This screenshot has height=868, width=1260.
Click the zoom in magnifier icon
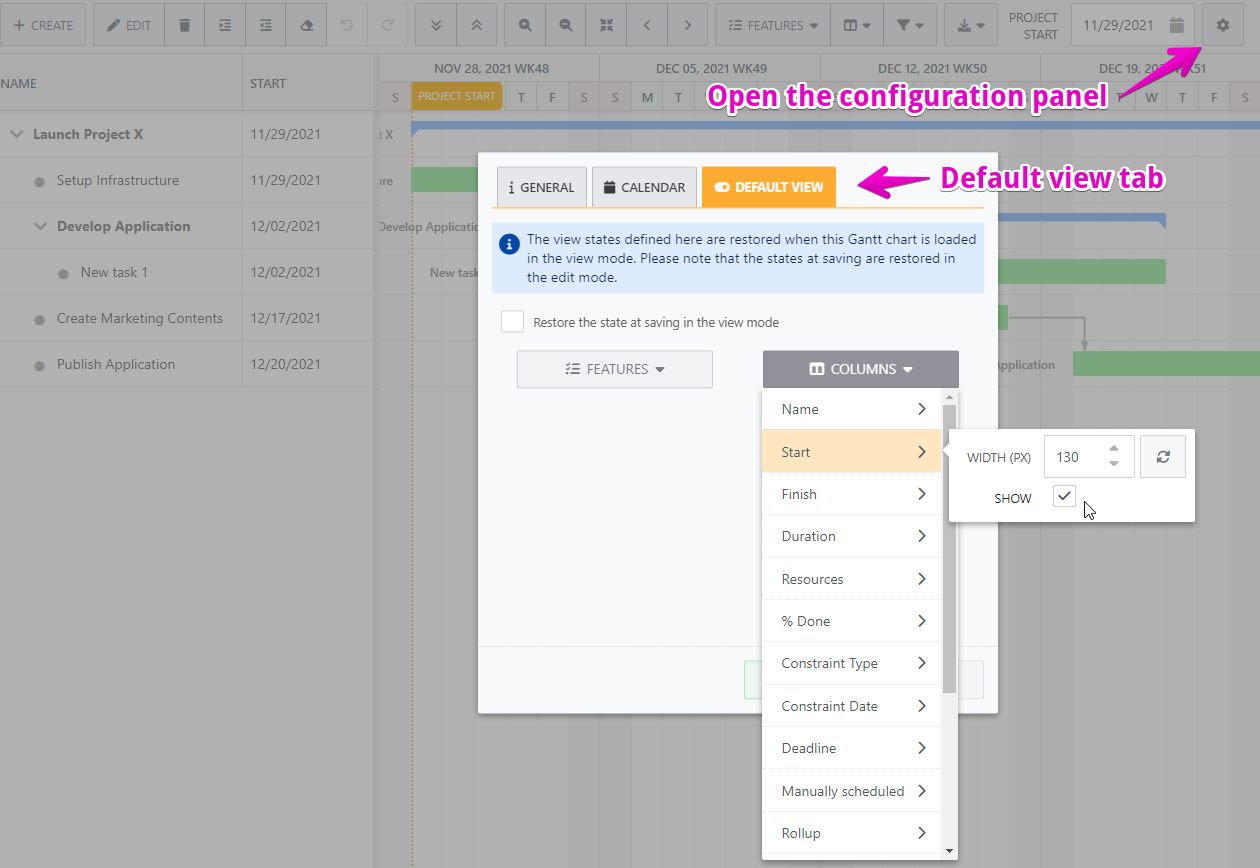525,25
